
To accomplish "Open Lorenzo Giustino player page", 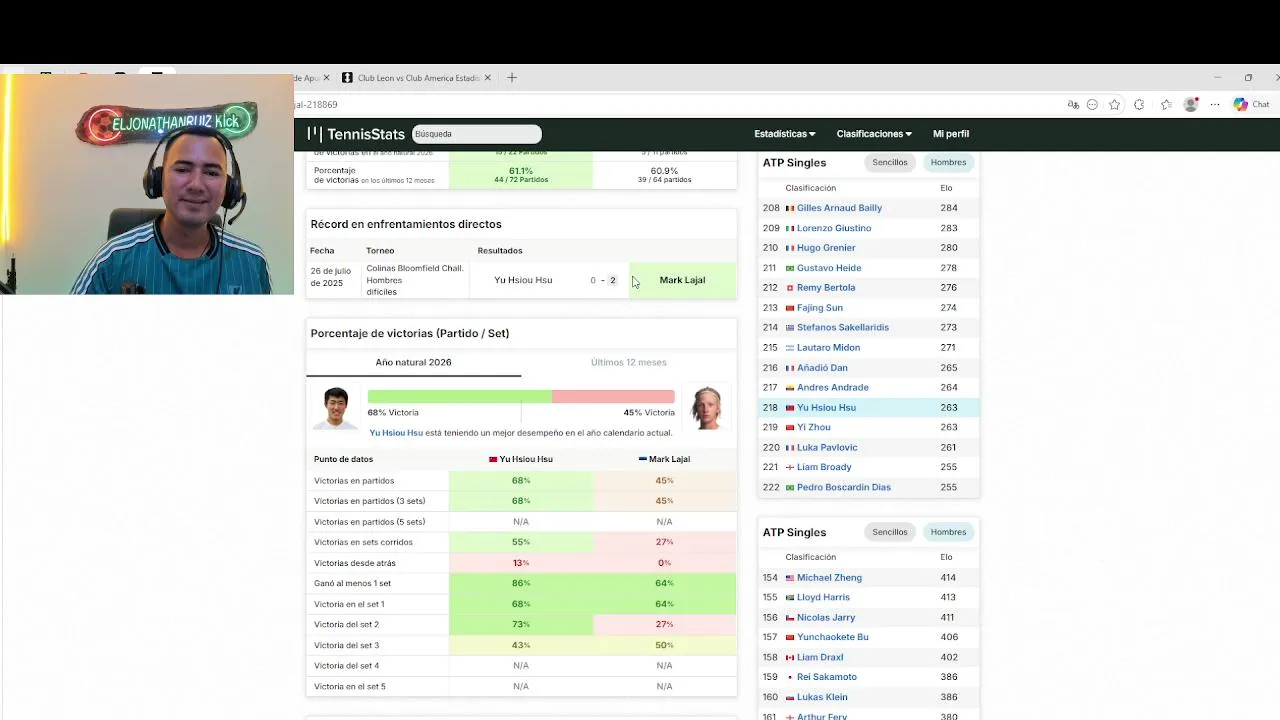I will pos(834,228).
